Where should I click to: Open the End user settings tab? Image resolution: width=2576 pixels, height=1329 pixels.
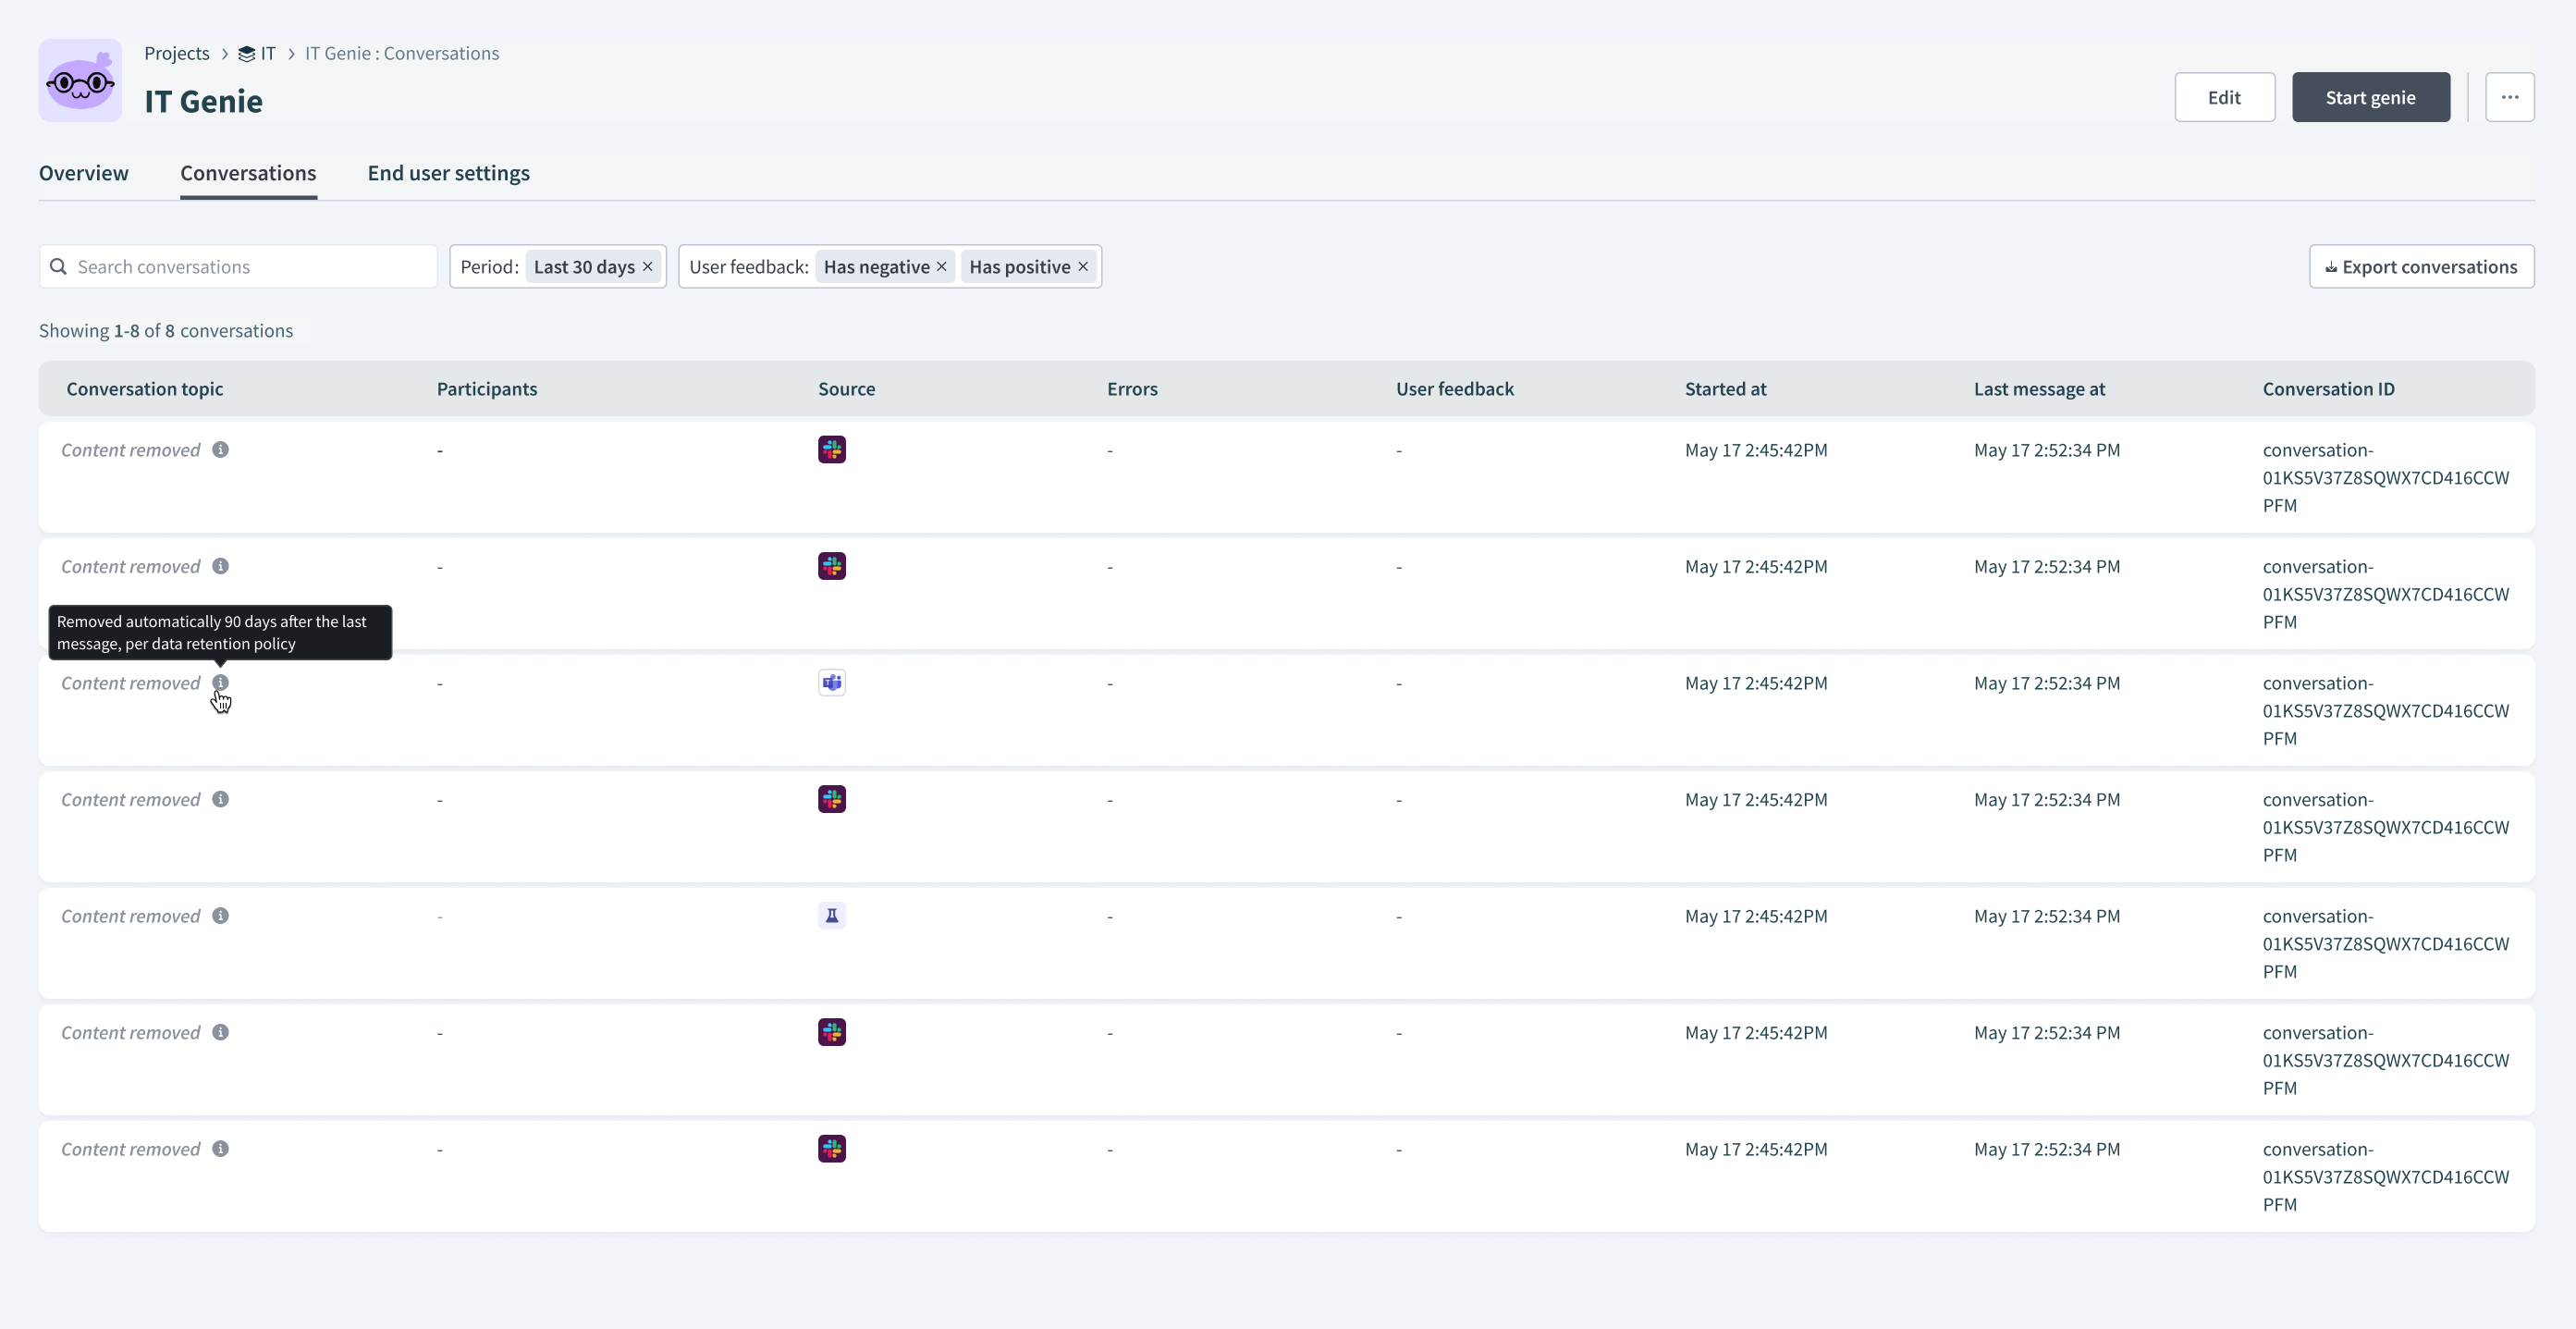448,173
